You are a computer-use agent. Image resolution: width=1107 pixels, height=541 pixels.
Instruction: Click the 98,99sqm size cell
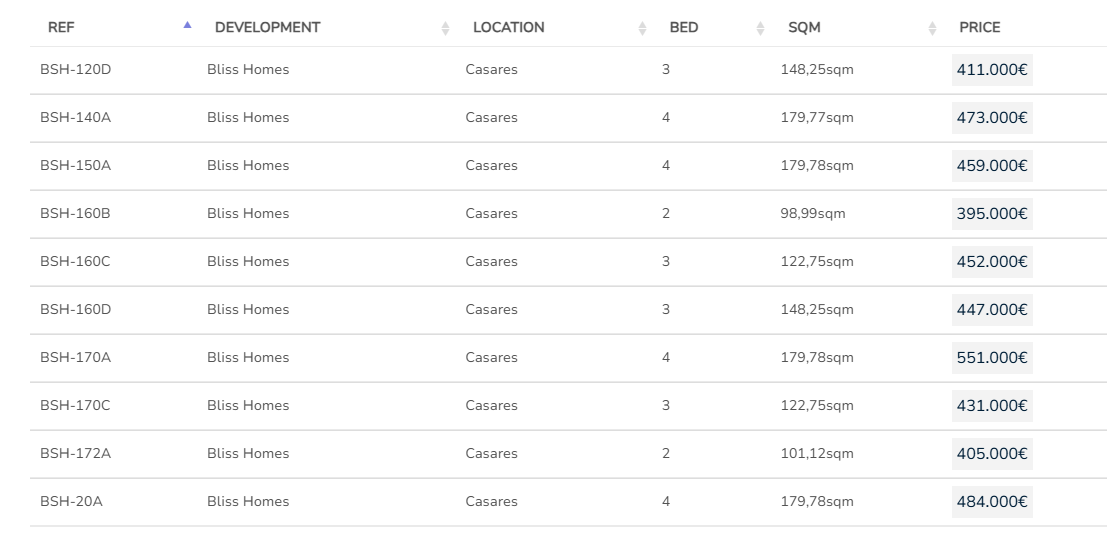[x=813, y=214]
